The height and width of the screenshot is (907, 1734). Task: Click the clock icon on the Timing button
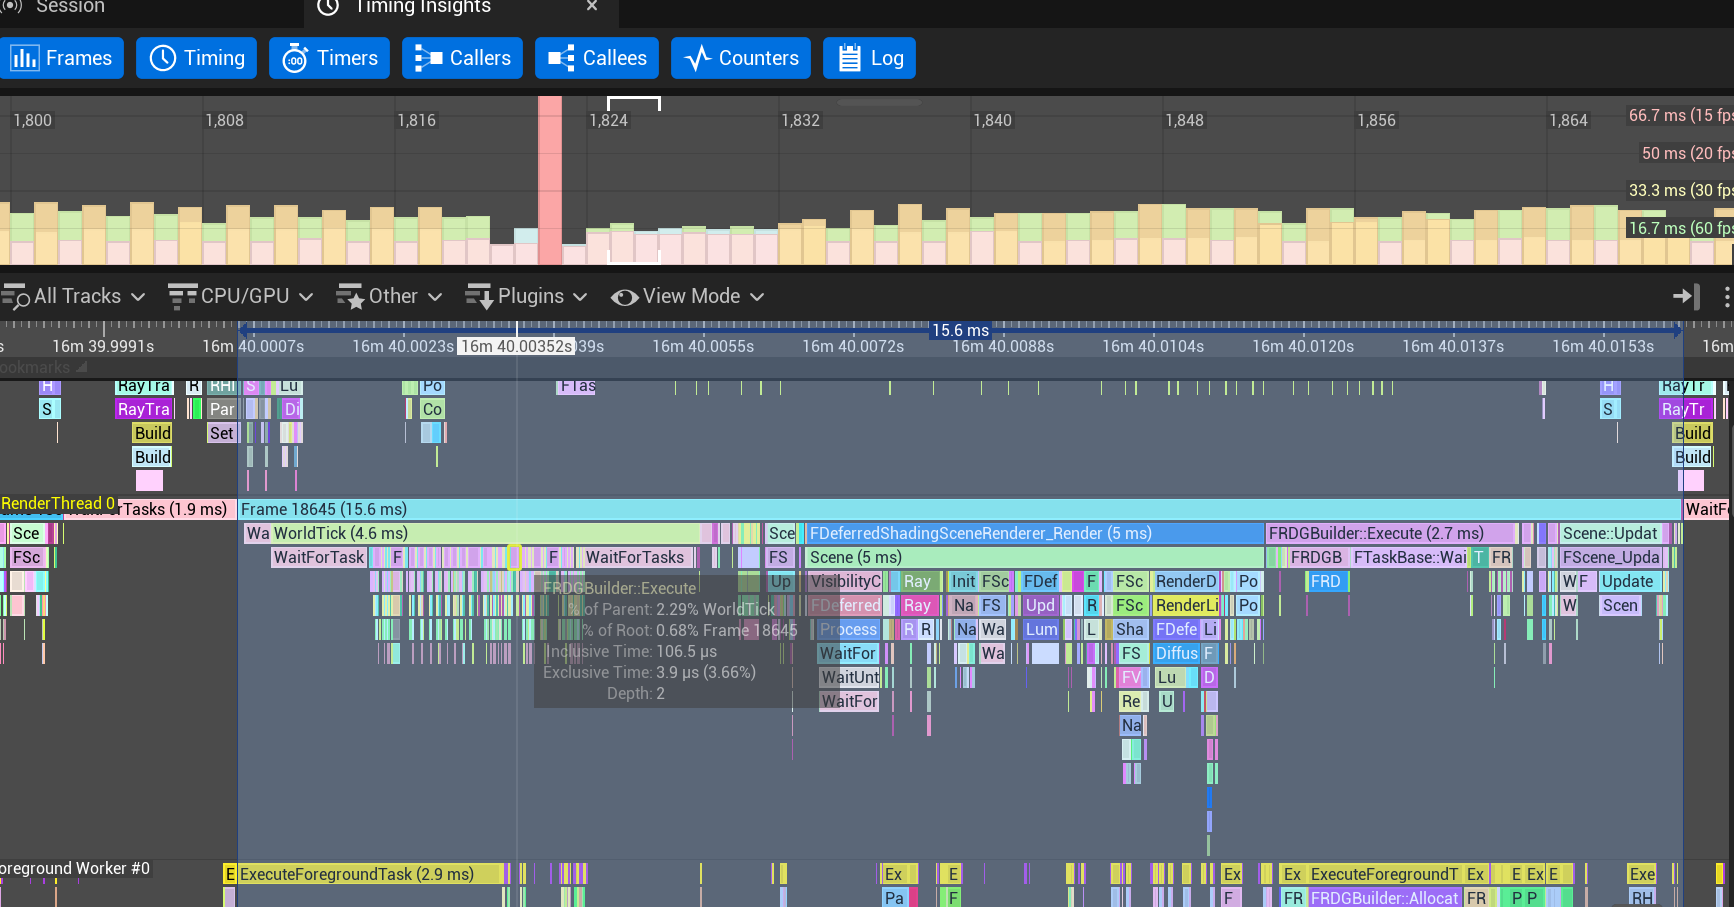(165, 58)
